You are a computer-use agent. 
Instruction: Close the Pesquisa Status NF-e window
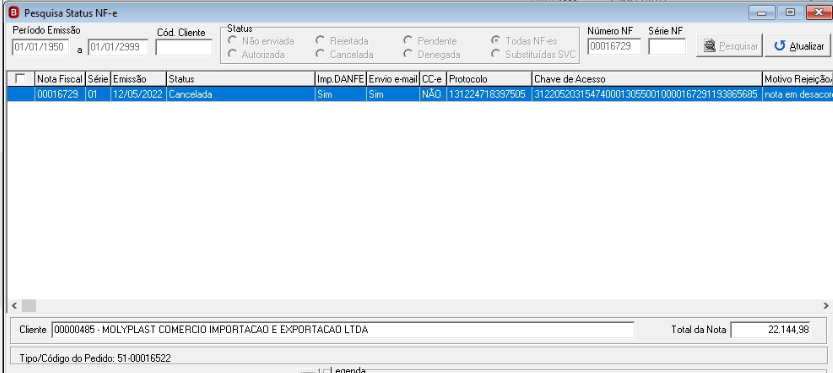coord(819,13)
